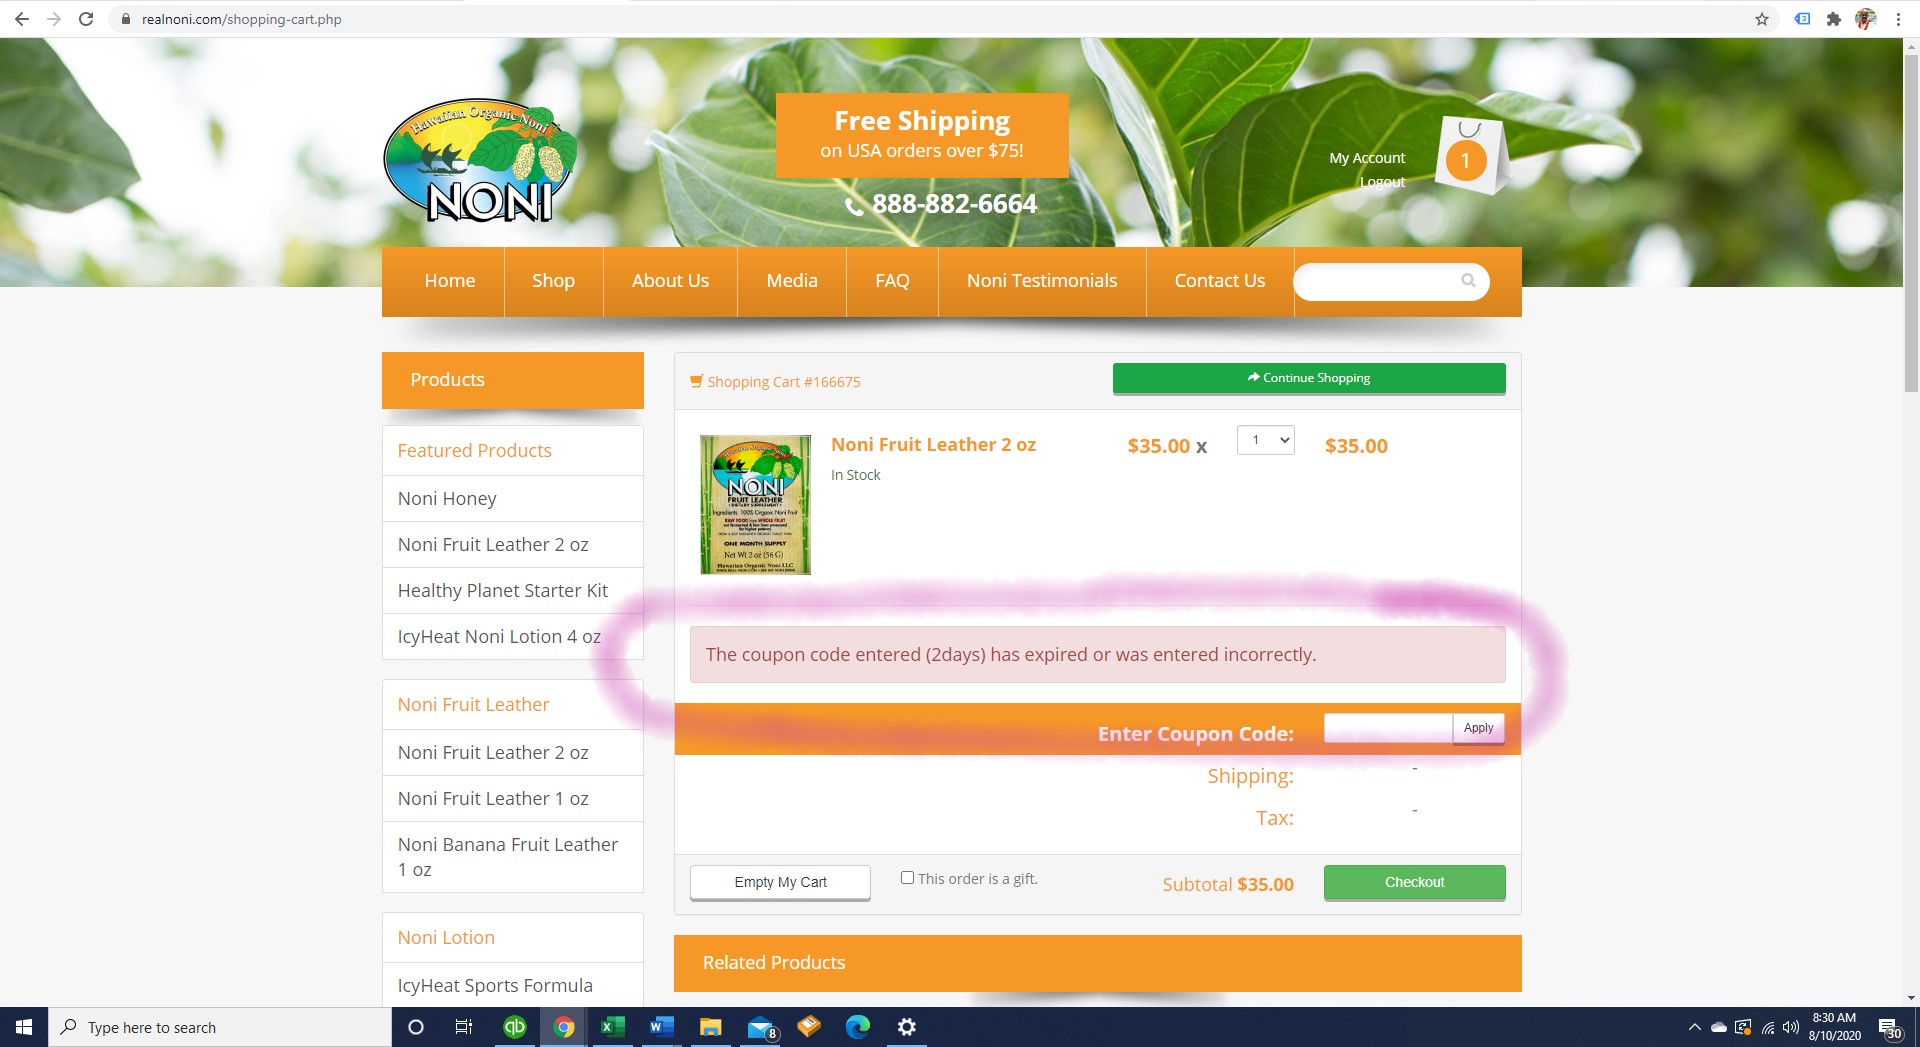The height and width of the screenshot is (1047, 1920).
Task: Open Chrome three-dot menu
Action: [1898, 19]
